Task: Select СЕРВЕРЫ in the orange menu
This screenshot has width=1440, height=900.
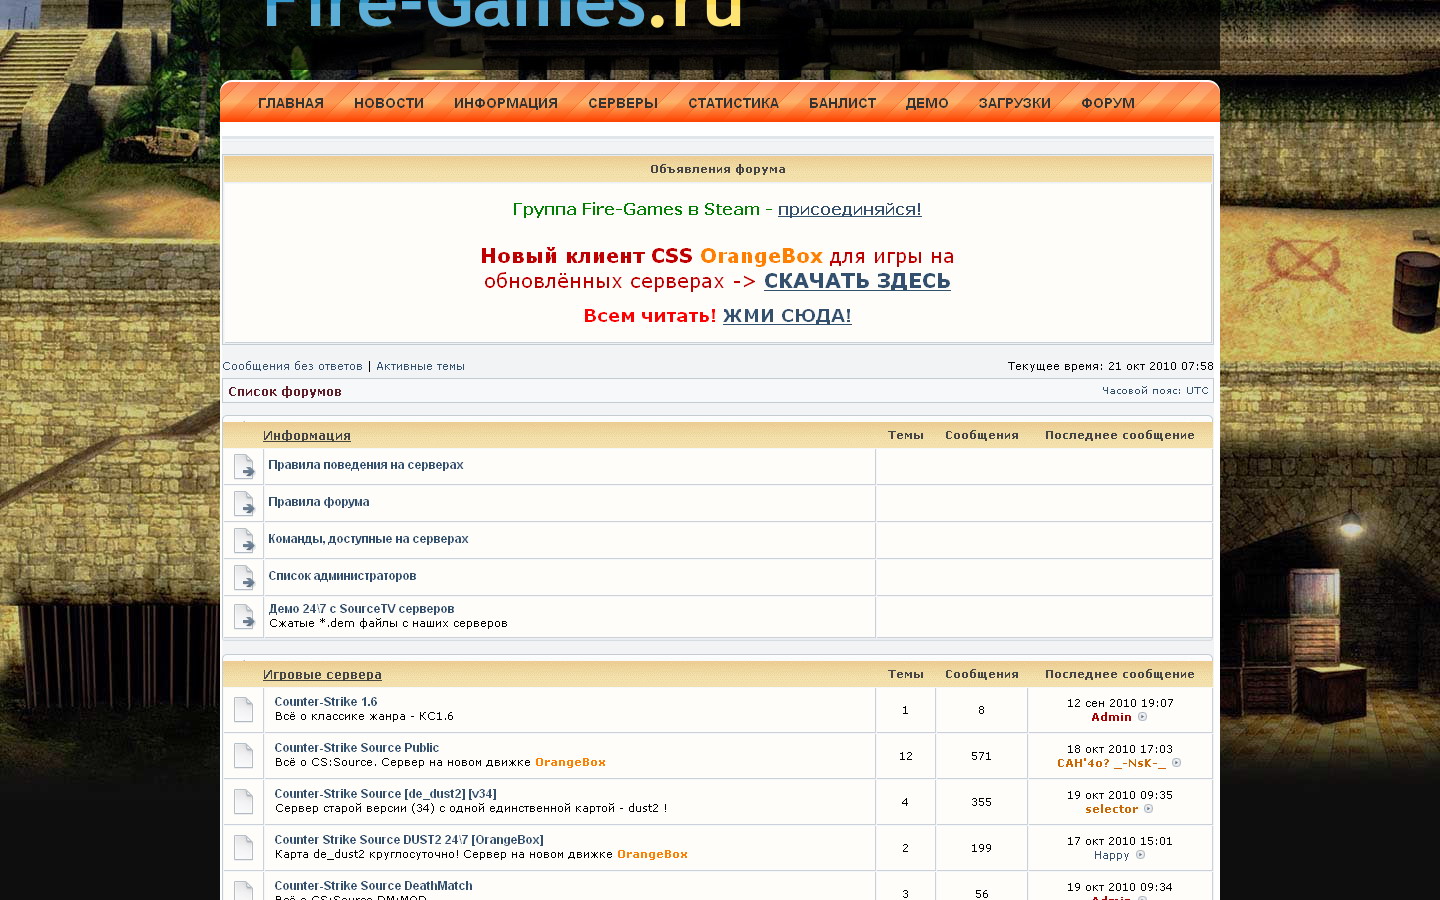Action: [x=623, y=103]
